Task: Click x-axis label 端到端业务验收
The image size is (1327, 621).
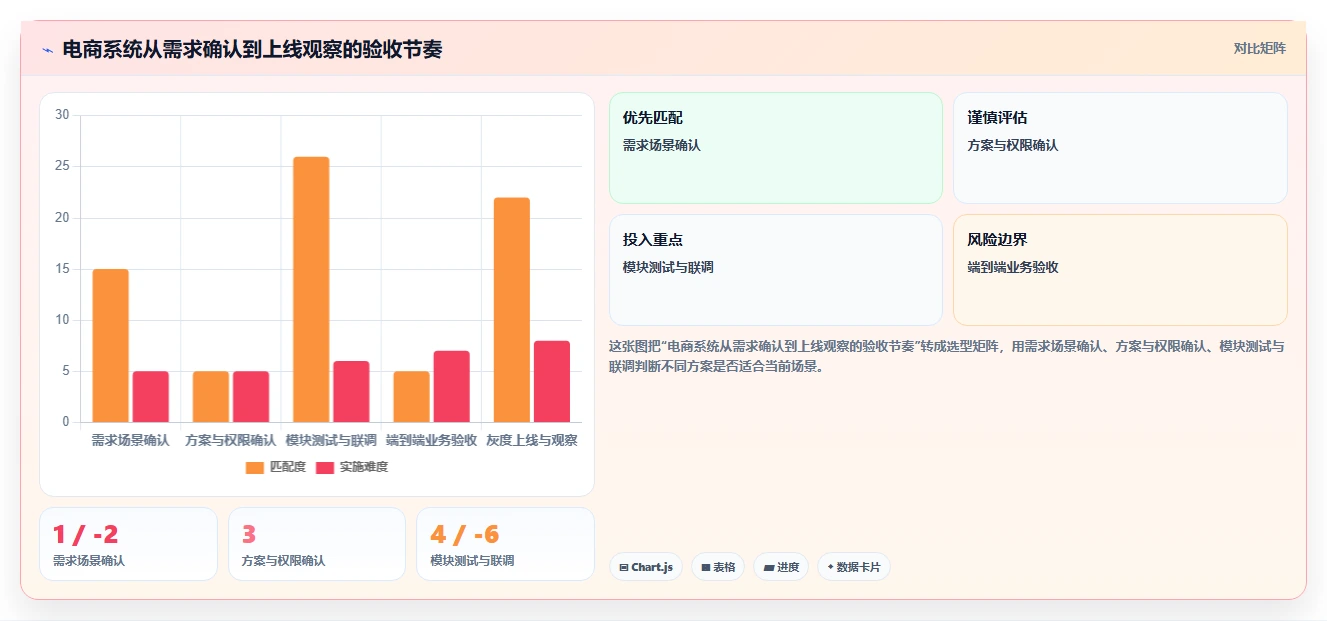Action: tap(431, 440)
